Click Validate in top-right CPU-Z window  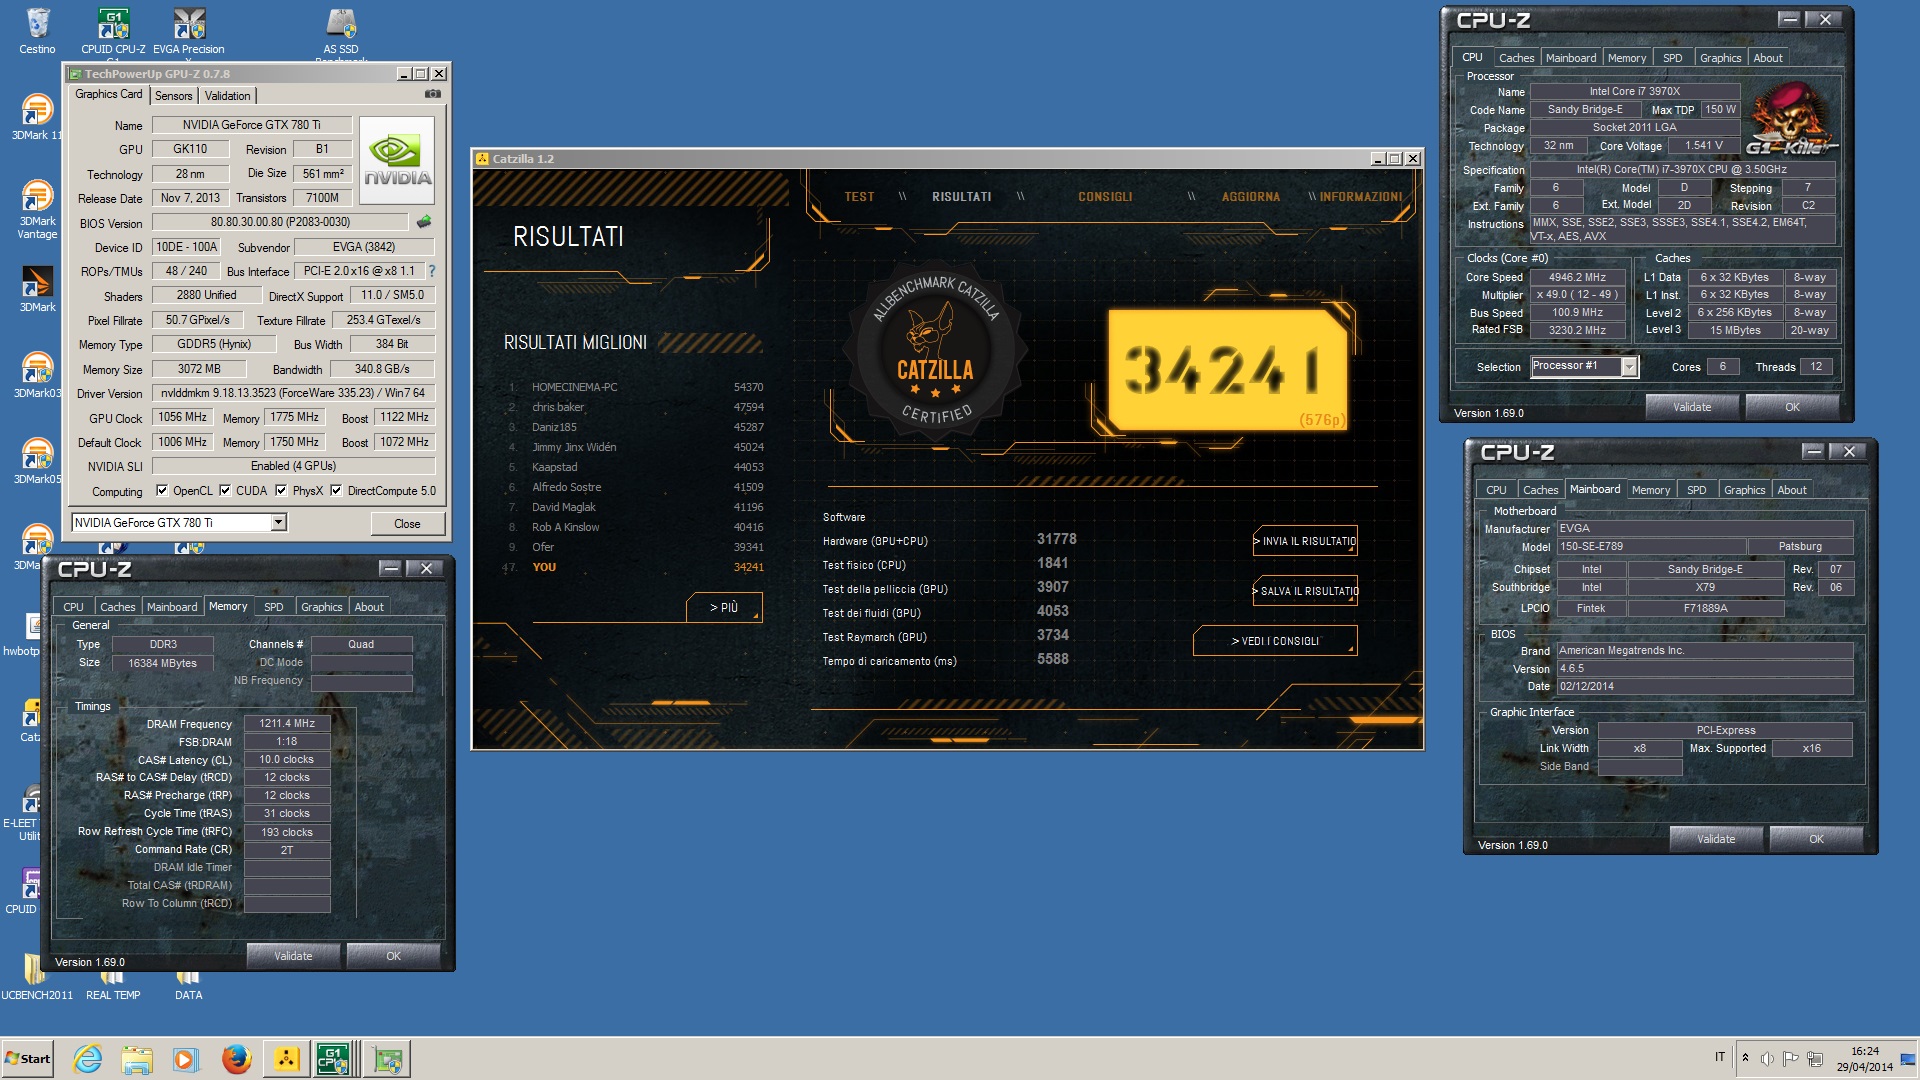point(1692,407)
